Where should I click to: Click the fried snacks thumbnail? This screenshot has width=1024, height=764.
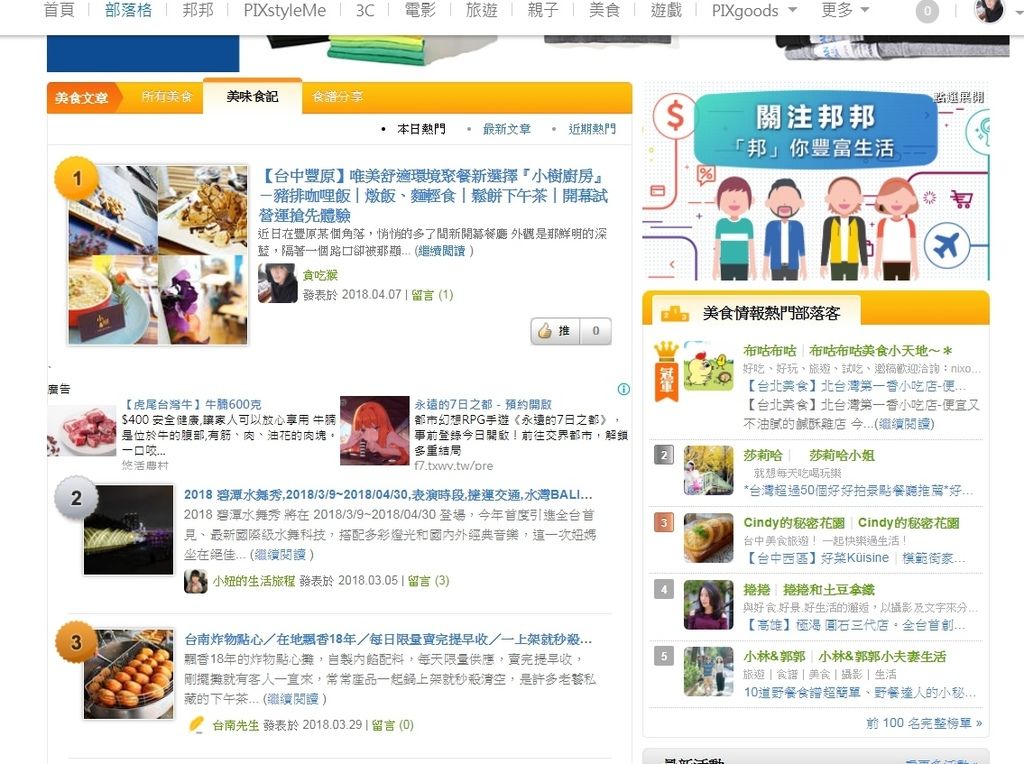click(129, 674)
